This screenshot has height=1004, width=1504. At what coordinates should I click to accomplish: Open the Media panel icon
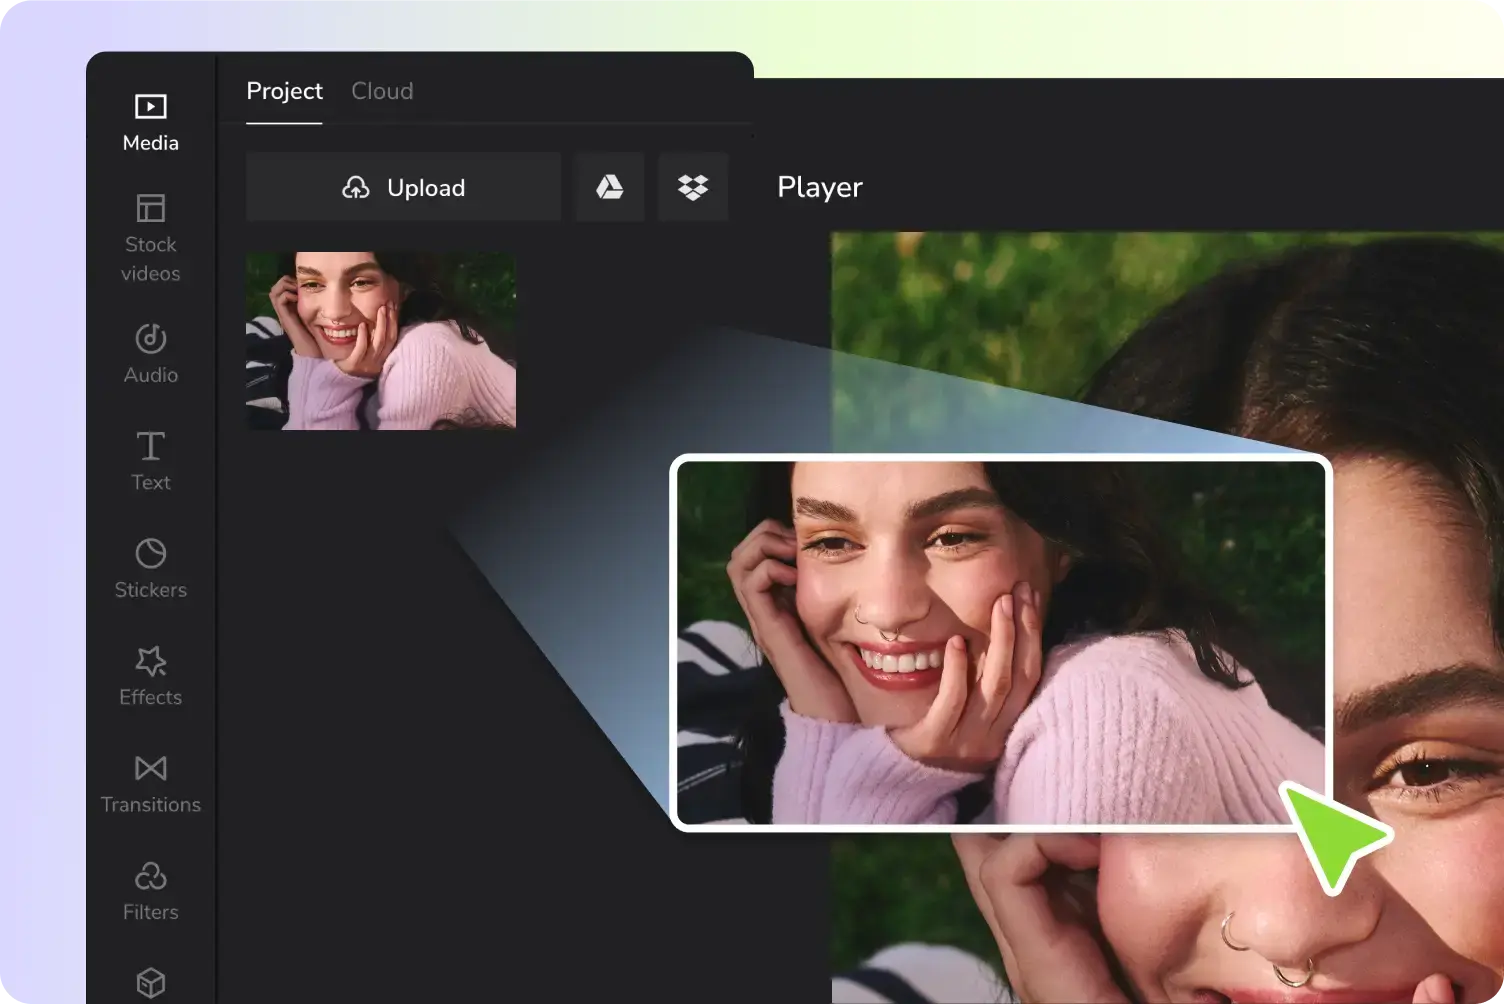151,106
